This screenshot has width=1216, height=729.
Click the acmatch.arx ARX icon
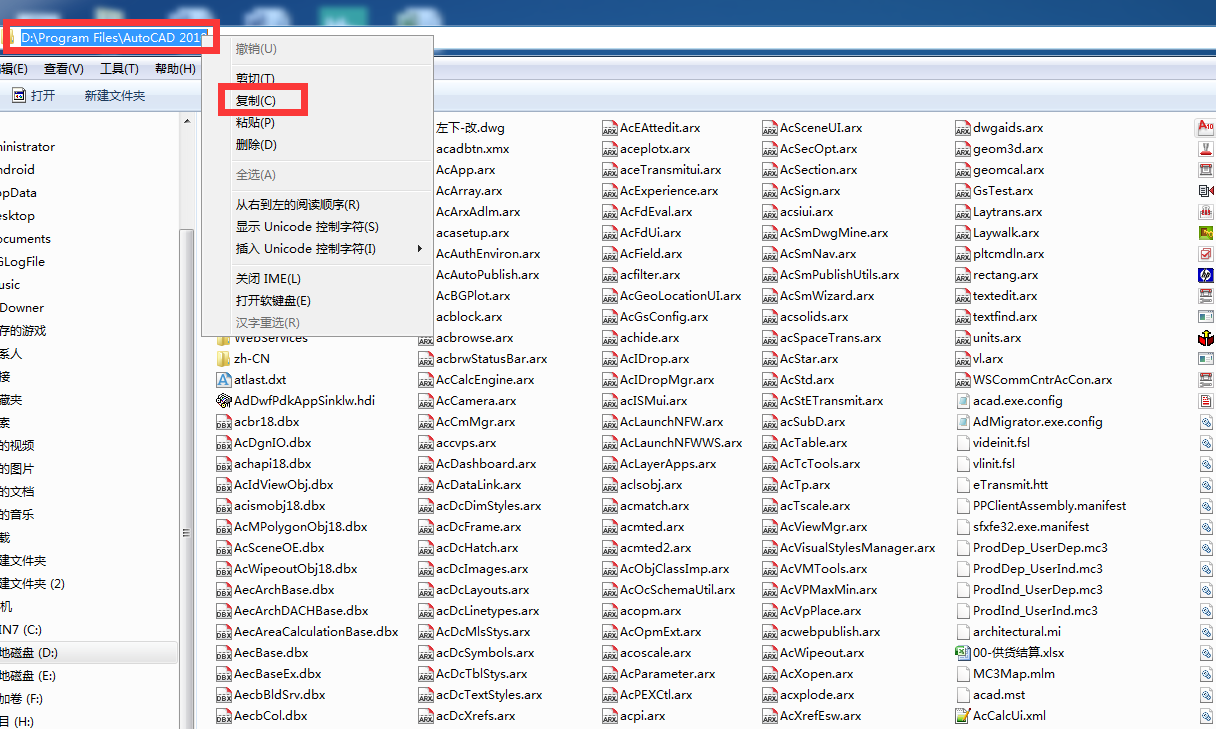(610, 506)
